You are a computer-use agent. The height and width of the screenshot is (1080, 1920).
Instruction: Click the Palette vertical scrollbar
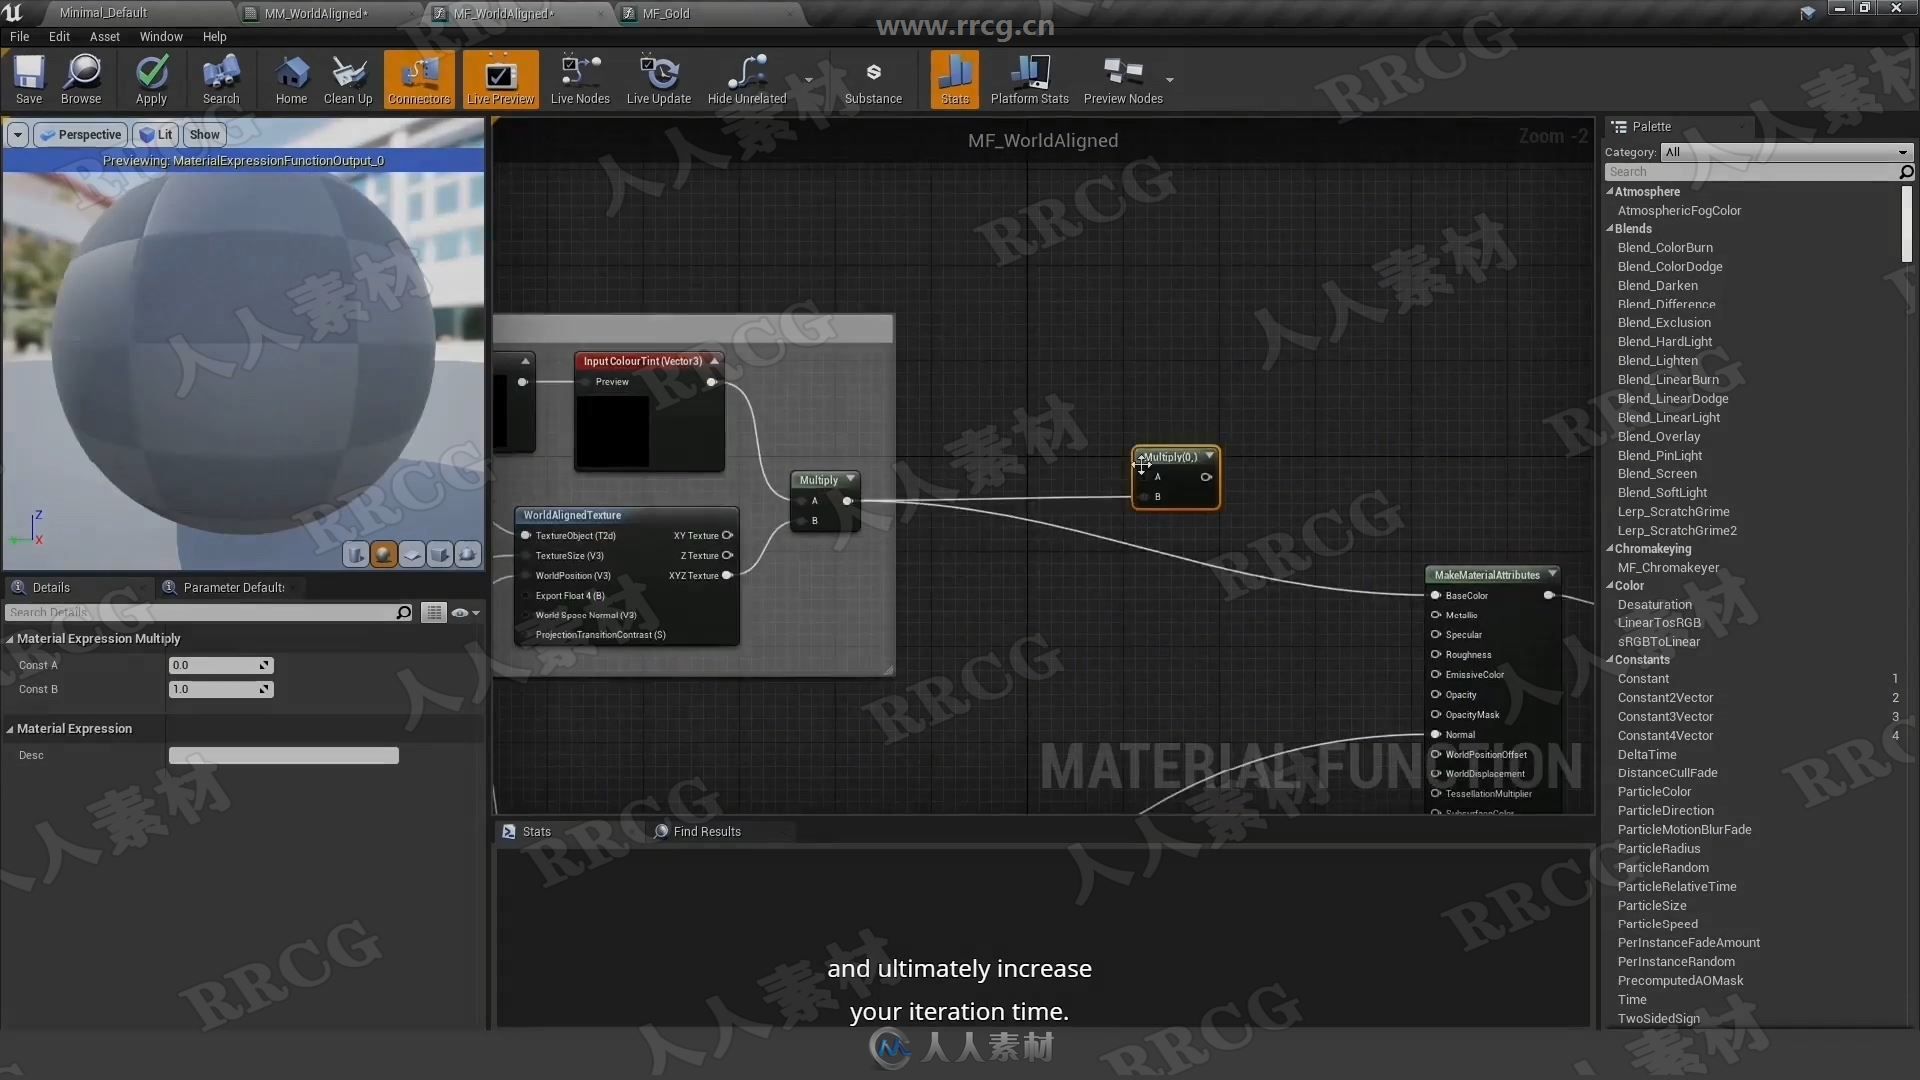coord(1907,224)
